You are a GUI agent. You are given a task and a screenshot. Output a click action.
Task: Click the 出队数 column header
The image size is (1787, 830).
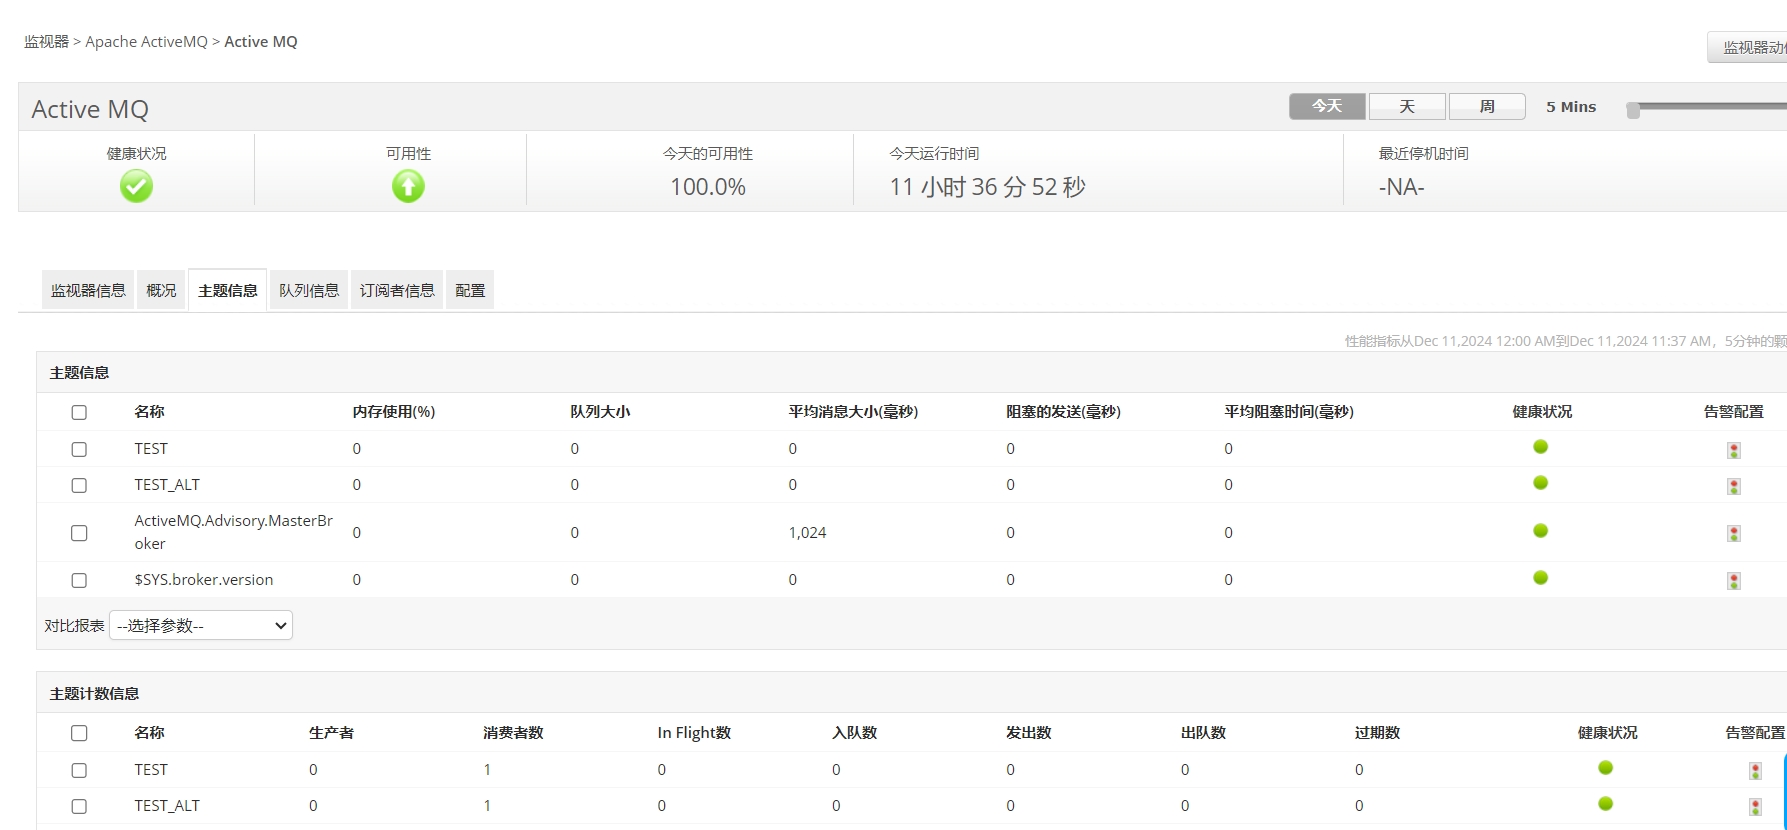pyautogui.click(x=1203, y=732)
